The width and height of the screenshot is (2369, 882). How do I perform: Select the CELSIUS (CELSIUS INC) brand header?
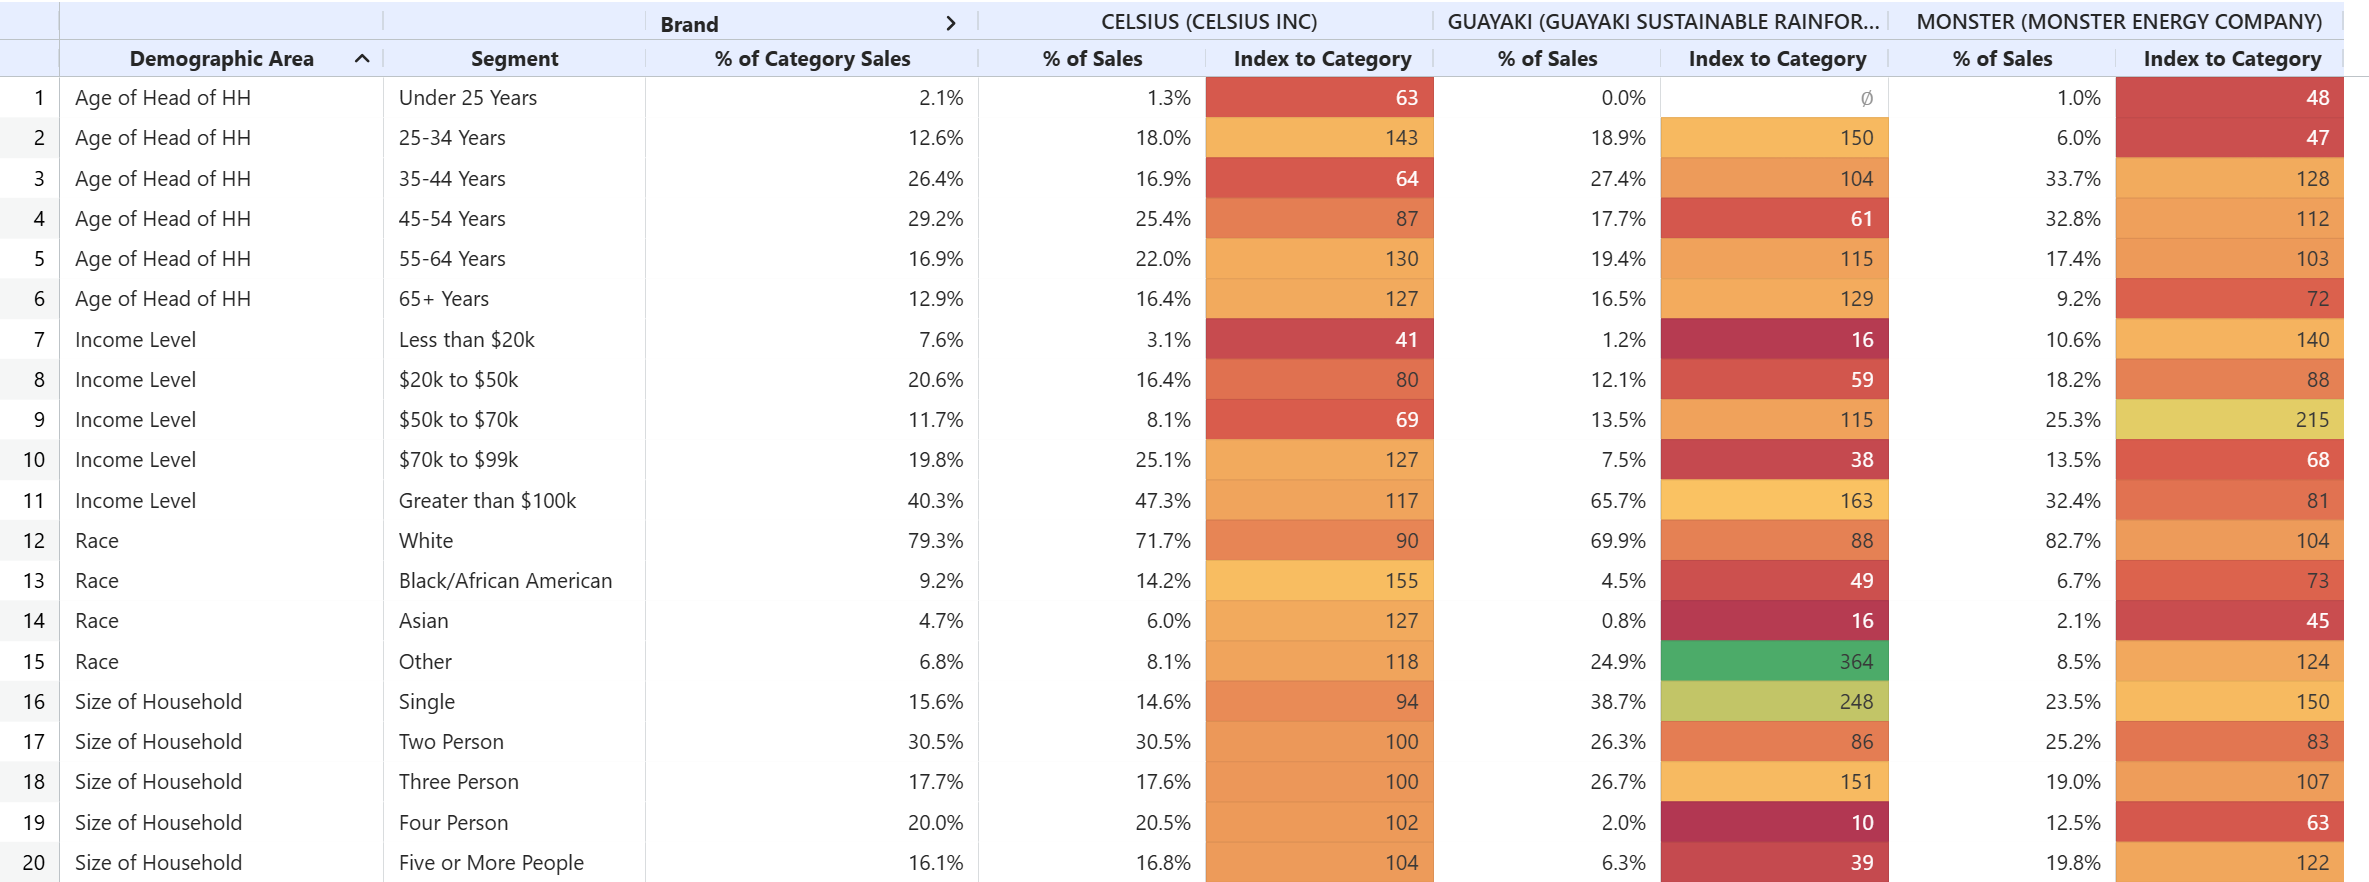point(1208,21)
